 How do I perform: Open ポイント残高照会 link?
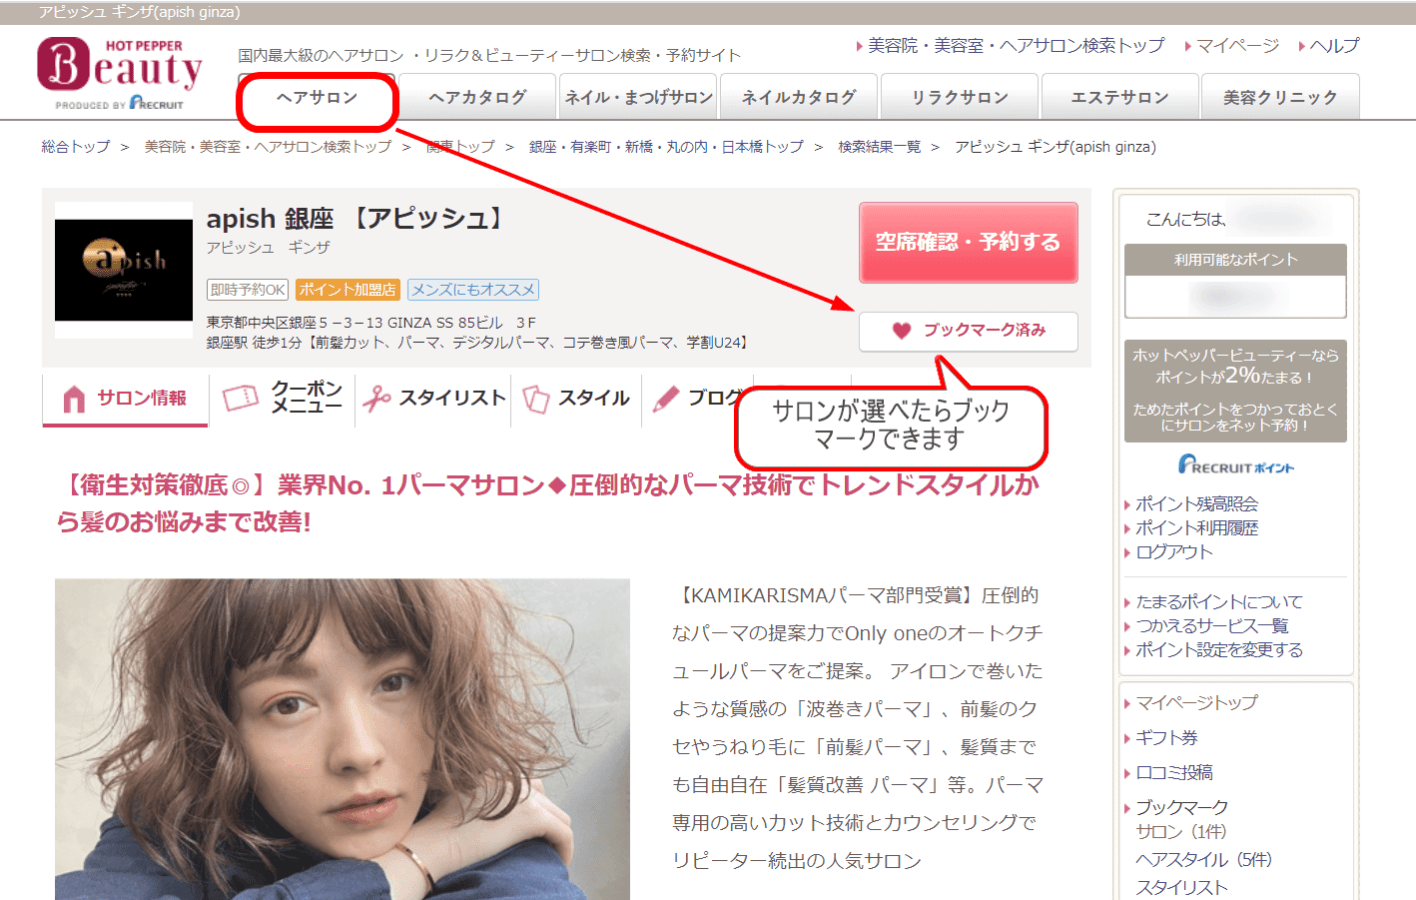(1197, 504)
